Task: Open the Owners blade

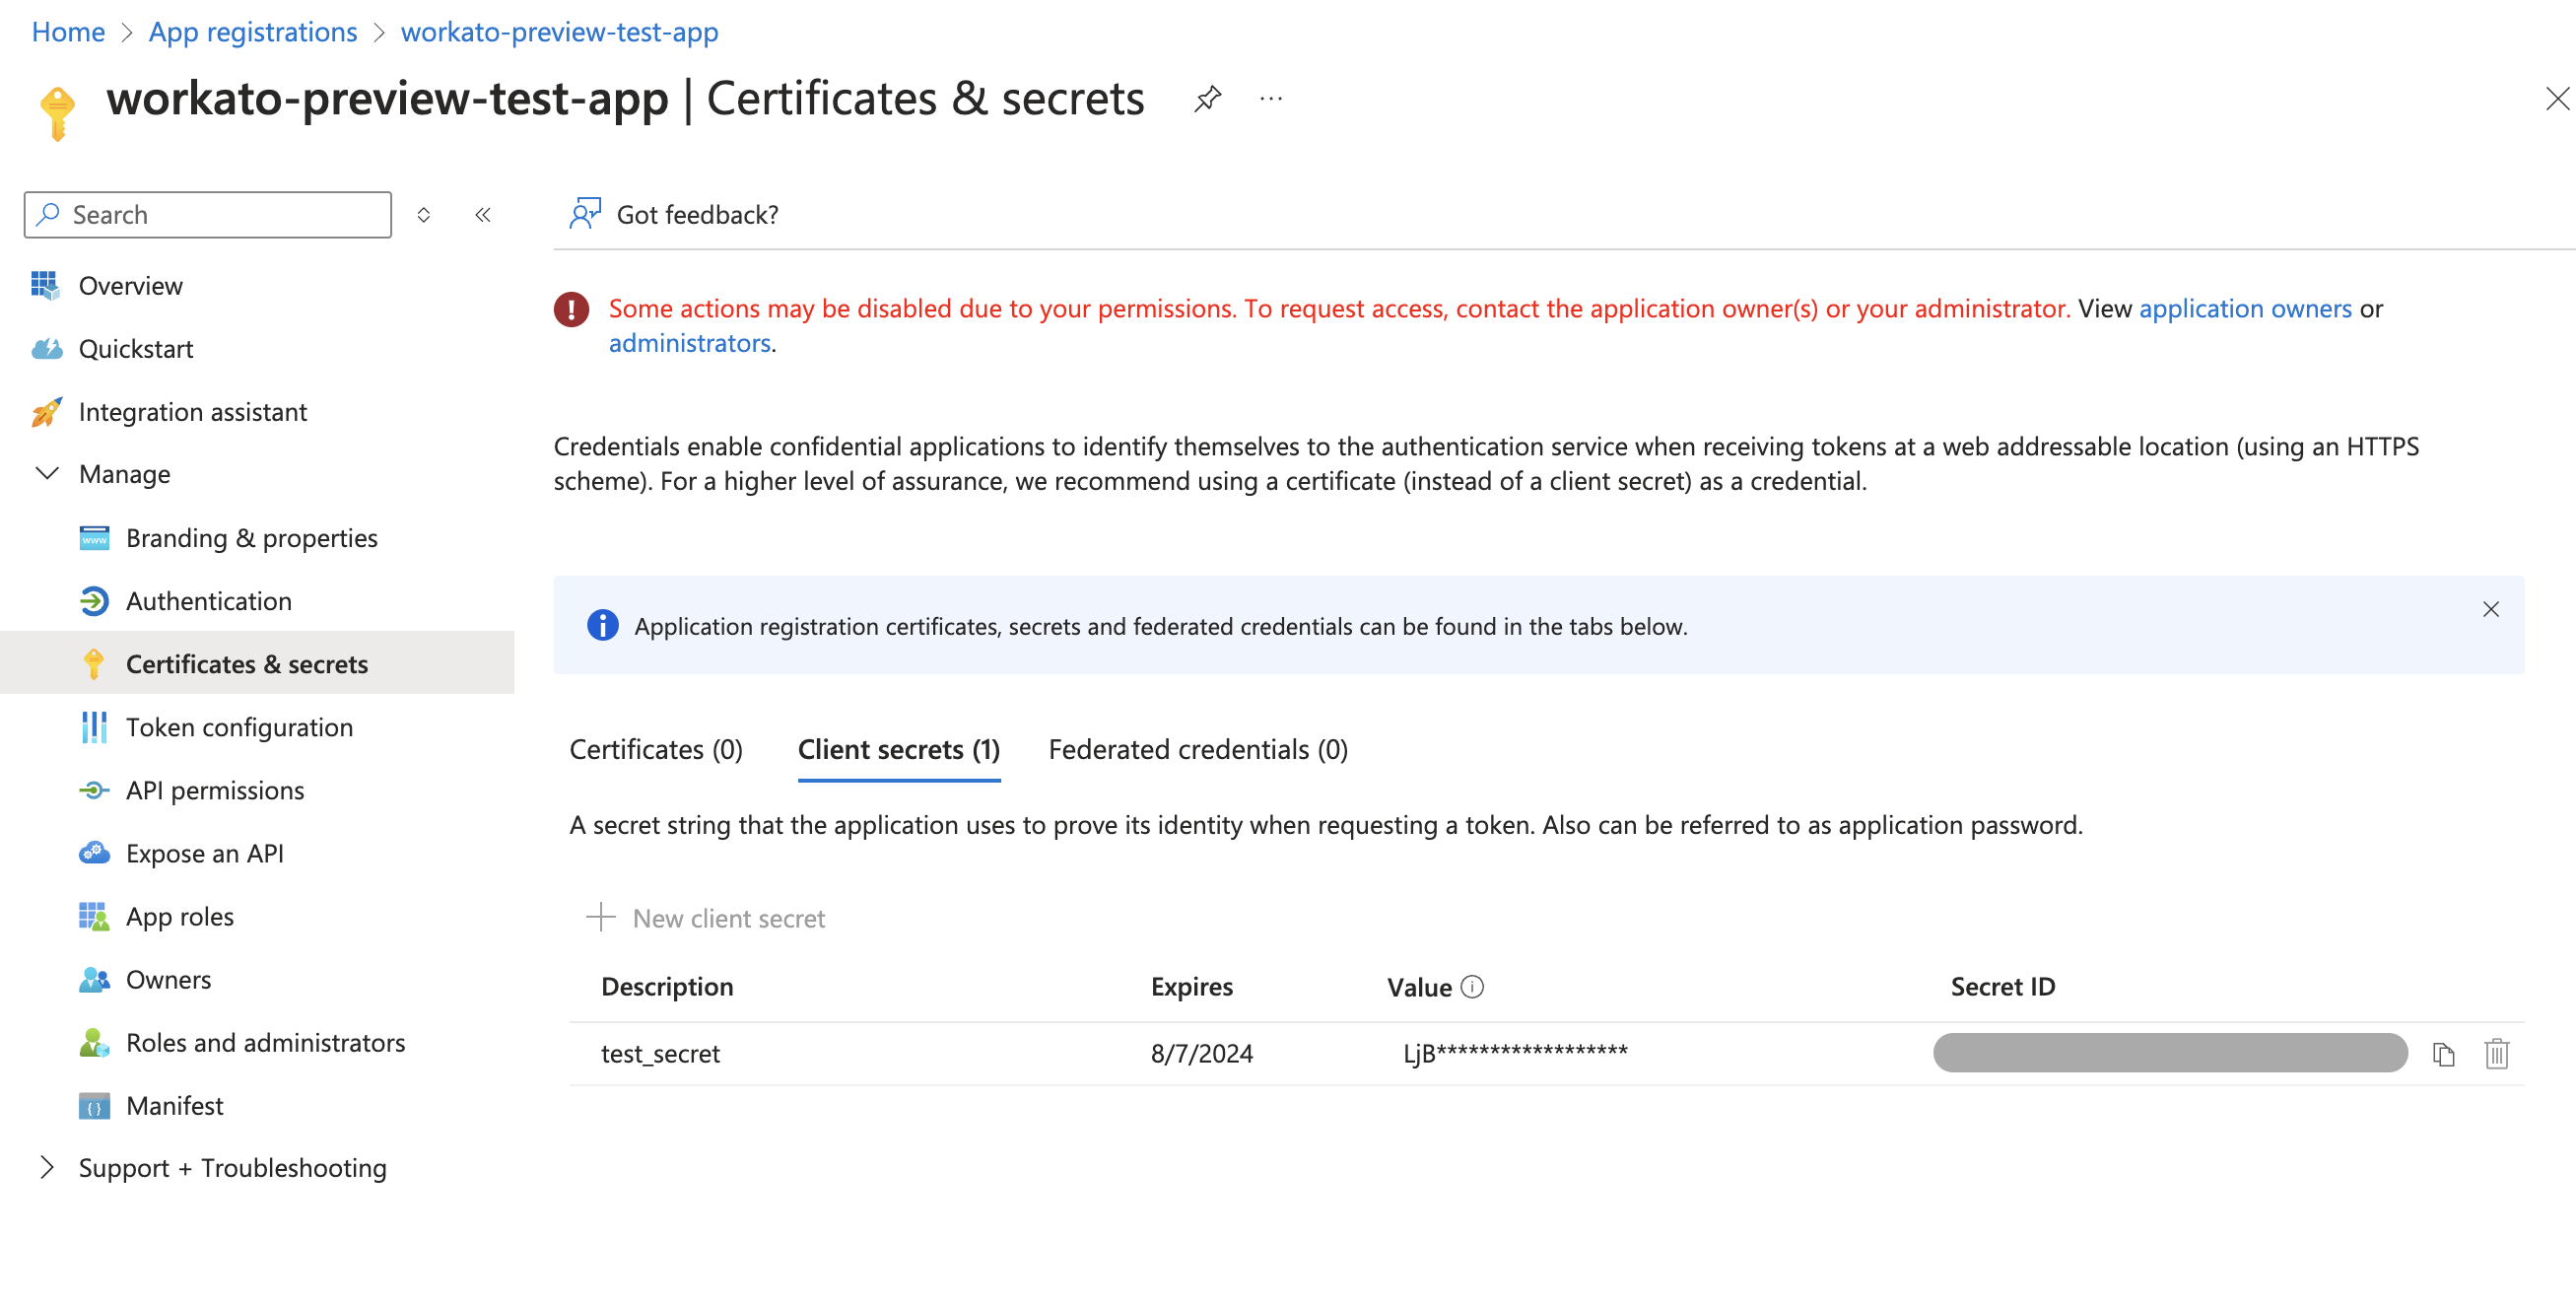Action: pyautogui.click(x=168, y=979)
